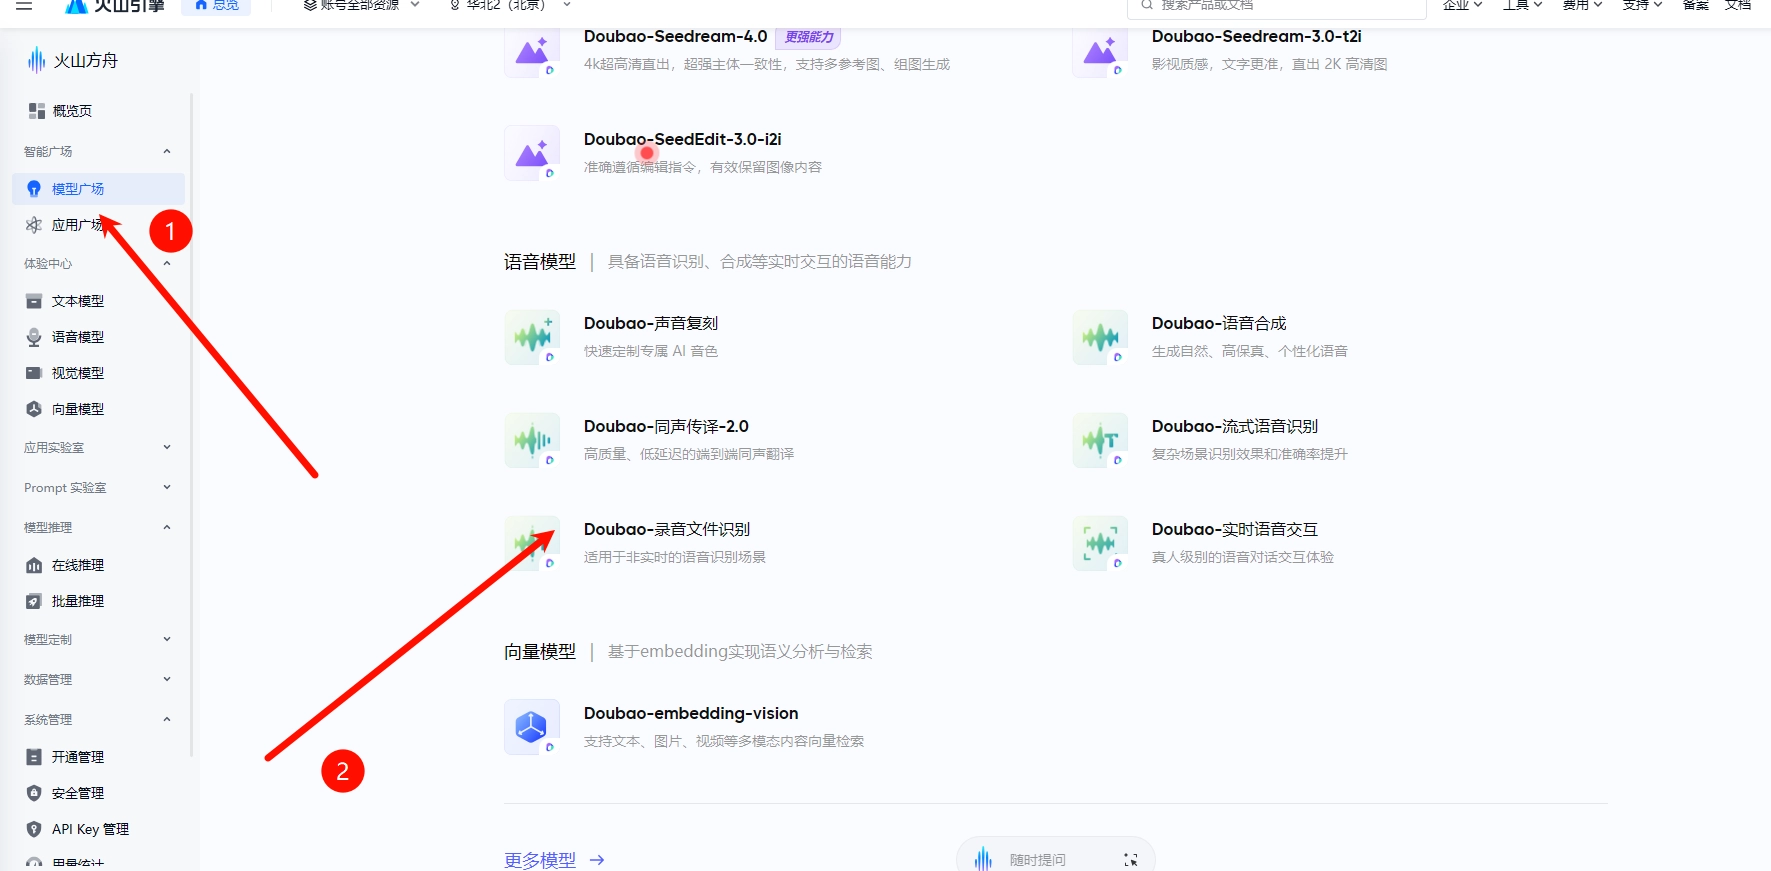Click the Doubao-实时语音交互 icon
The height and width of the screenshot is (871, 1771).
tap(1100, 543)
